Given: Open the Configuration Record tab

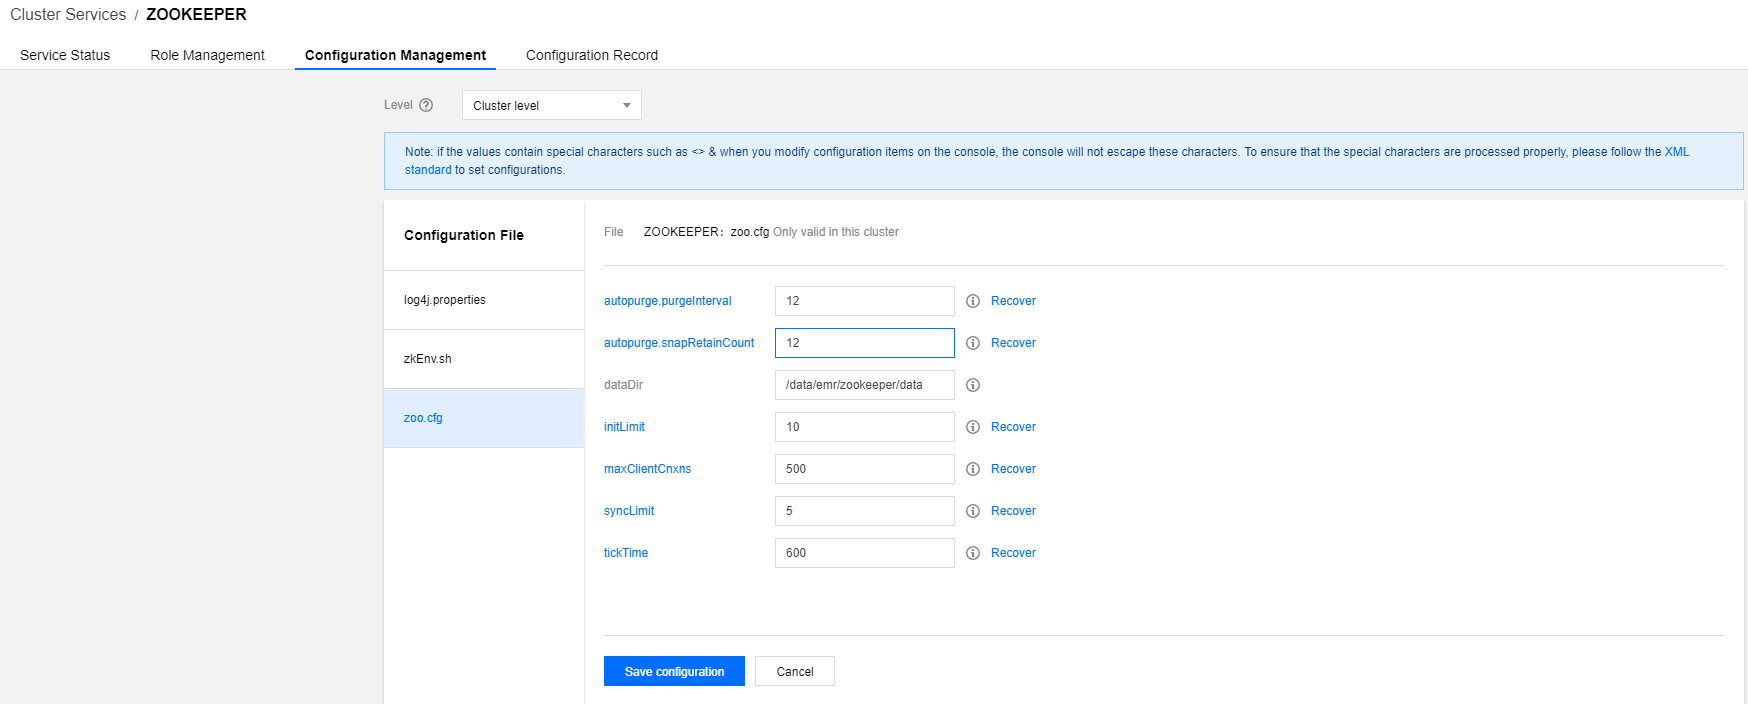Looking at the screenshot, I should pyautogui.click(x=592, y=55).
